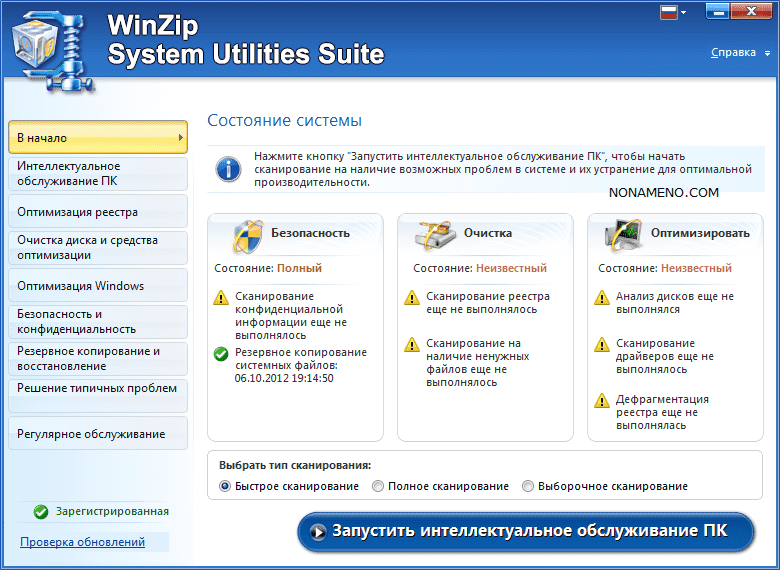Viewport: 780px width, 570px height.
Task: Open the Проверка обновлений link
Action: point(82,542)
